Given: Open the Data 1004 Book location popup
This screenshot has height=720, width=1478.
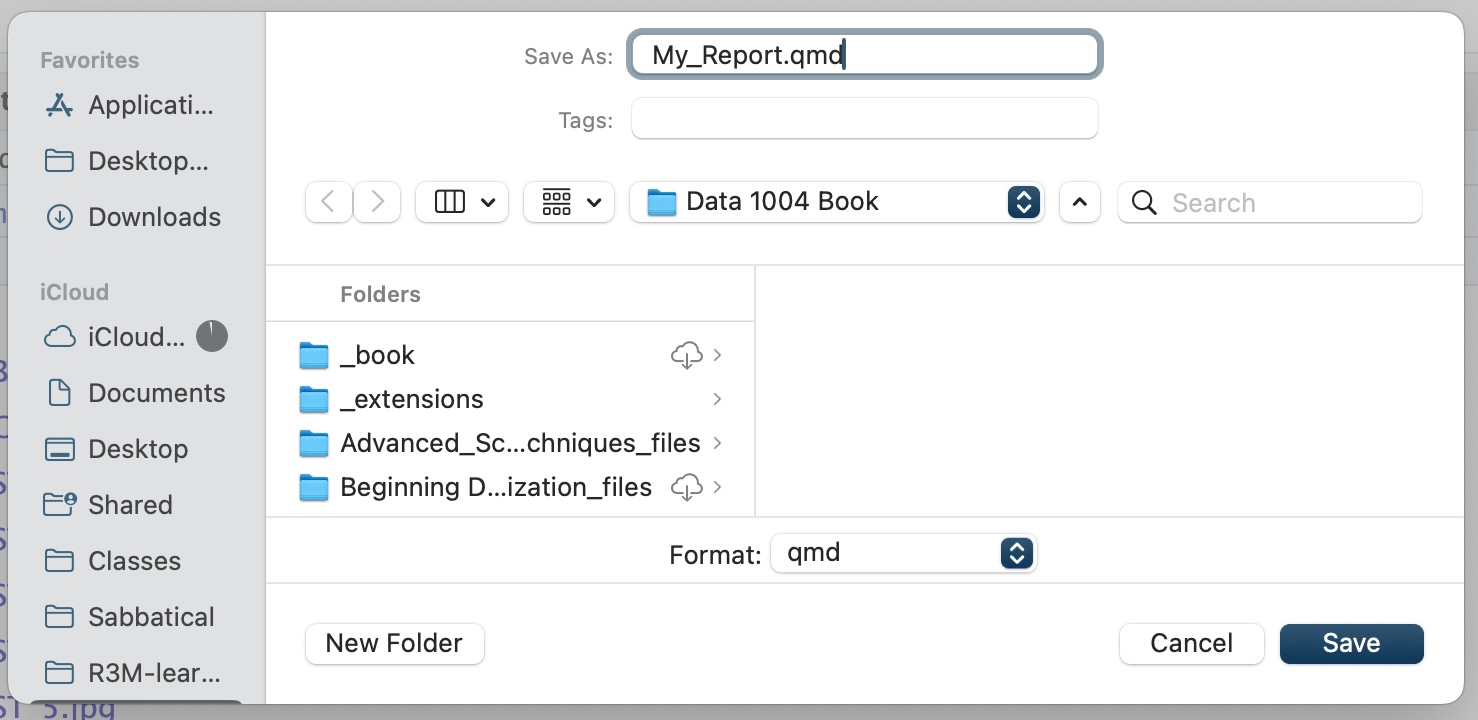Looking at the screenshot, I should point(836,202).
